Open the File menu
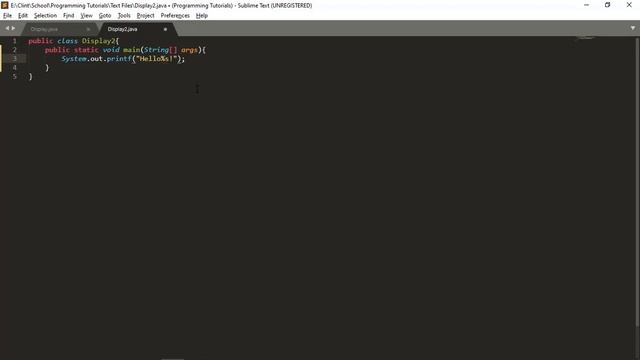Viewport: 640px width, 360px height. (7, 16)
